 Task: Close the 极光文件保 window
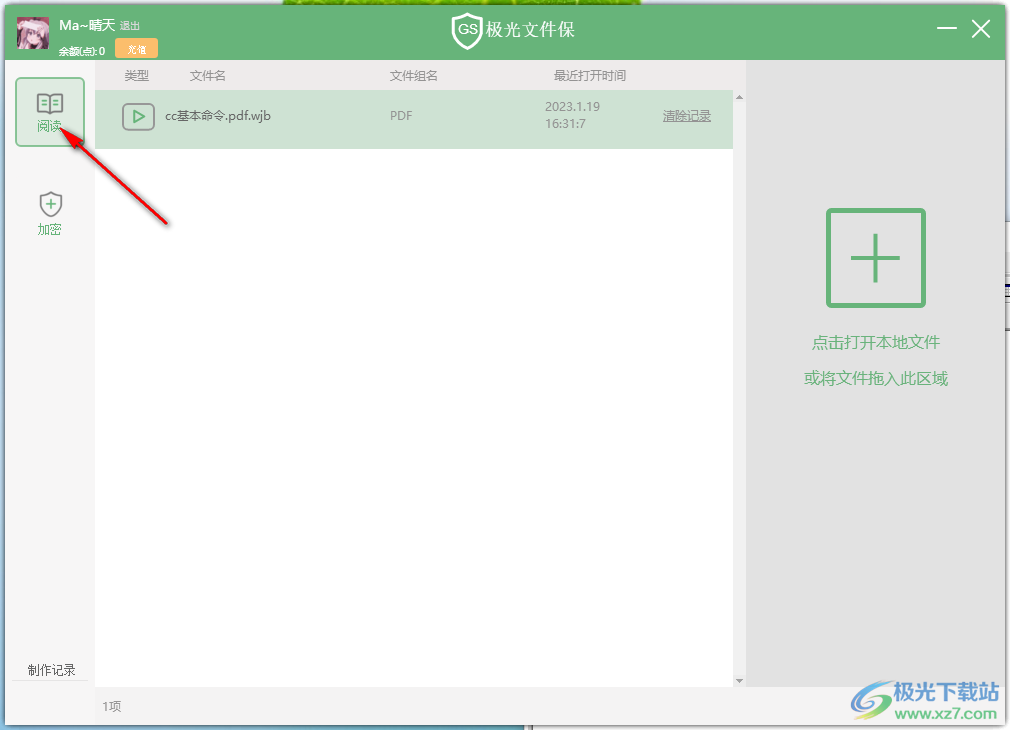981,30
